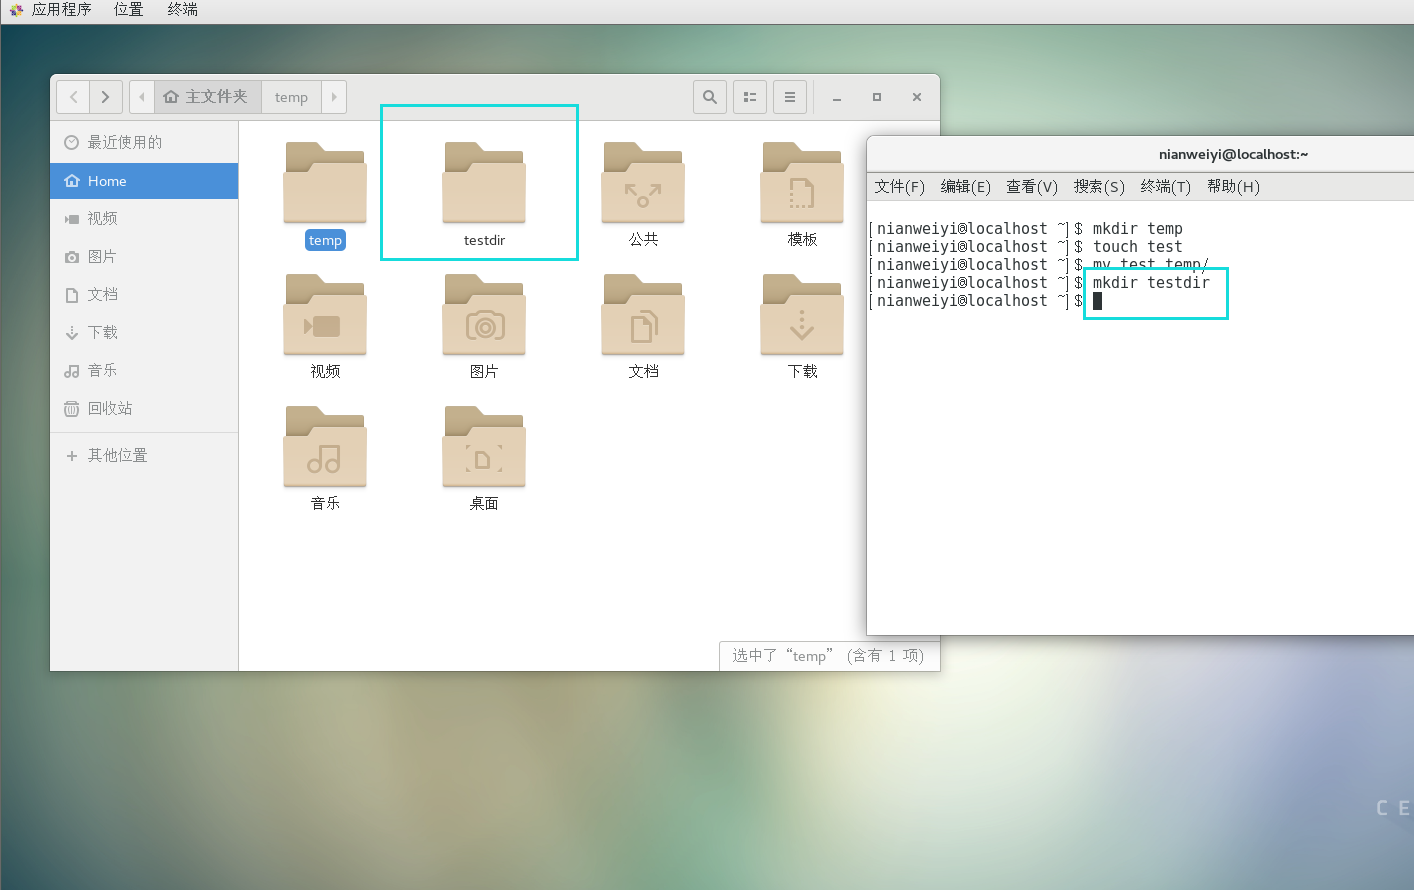The height and width of the screenshot is (890, 1414).
Task: Click the 'mkdir testdir' command text
Action: [1151, 283]
